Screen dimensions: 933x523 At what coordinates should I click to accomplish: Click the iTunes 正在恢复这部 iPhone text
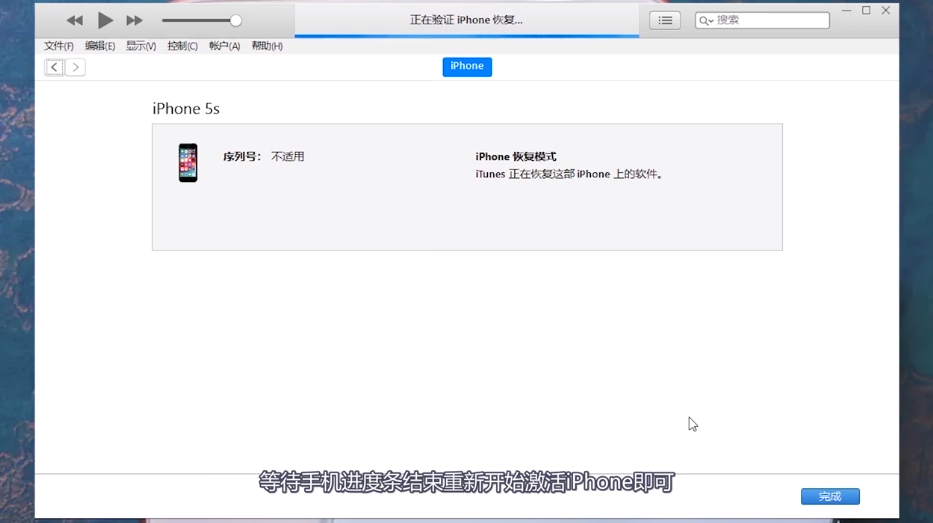point(569,174)
